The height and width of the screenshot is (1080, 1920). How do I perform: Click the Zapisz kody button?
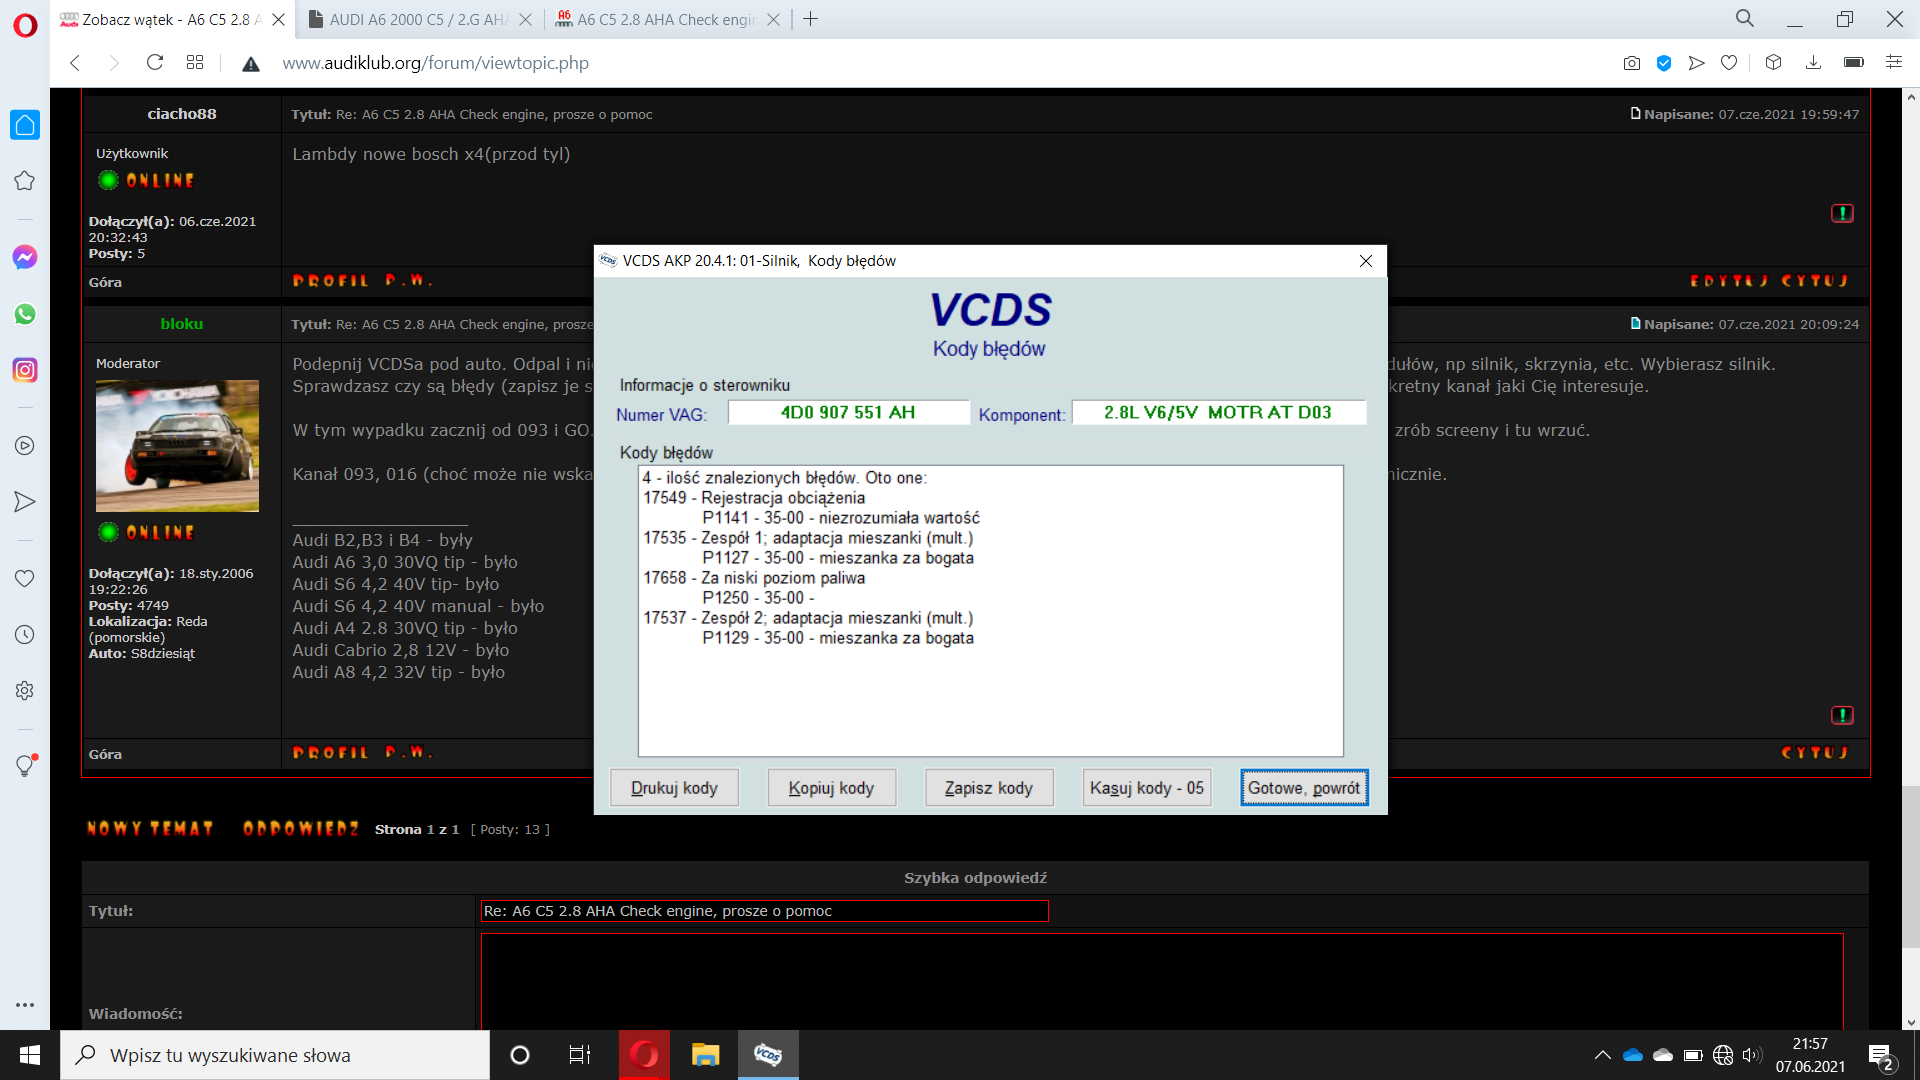(989, 788)
